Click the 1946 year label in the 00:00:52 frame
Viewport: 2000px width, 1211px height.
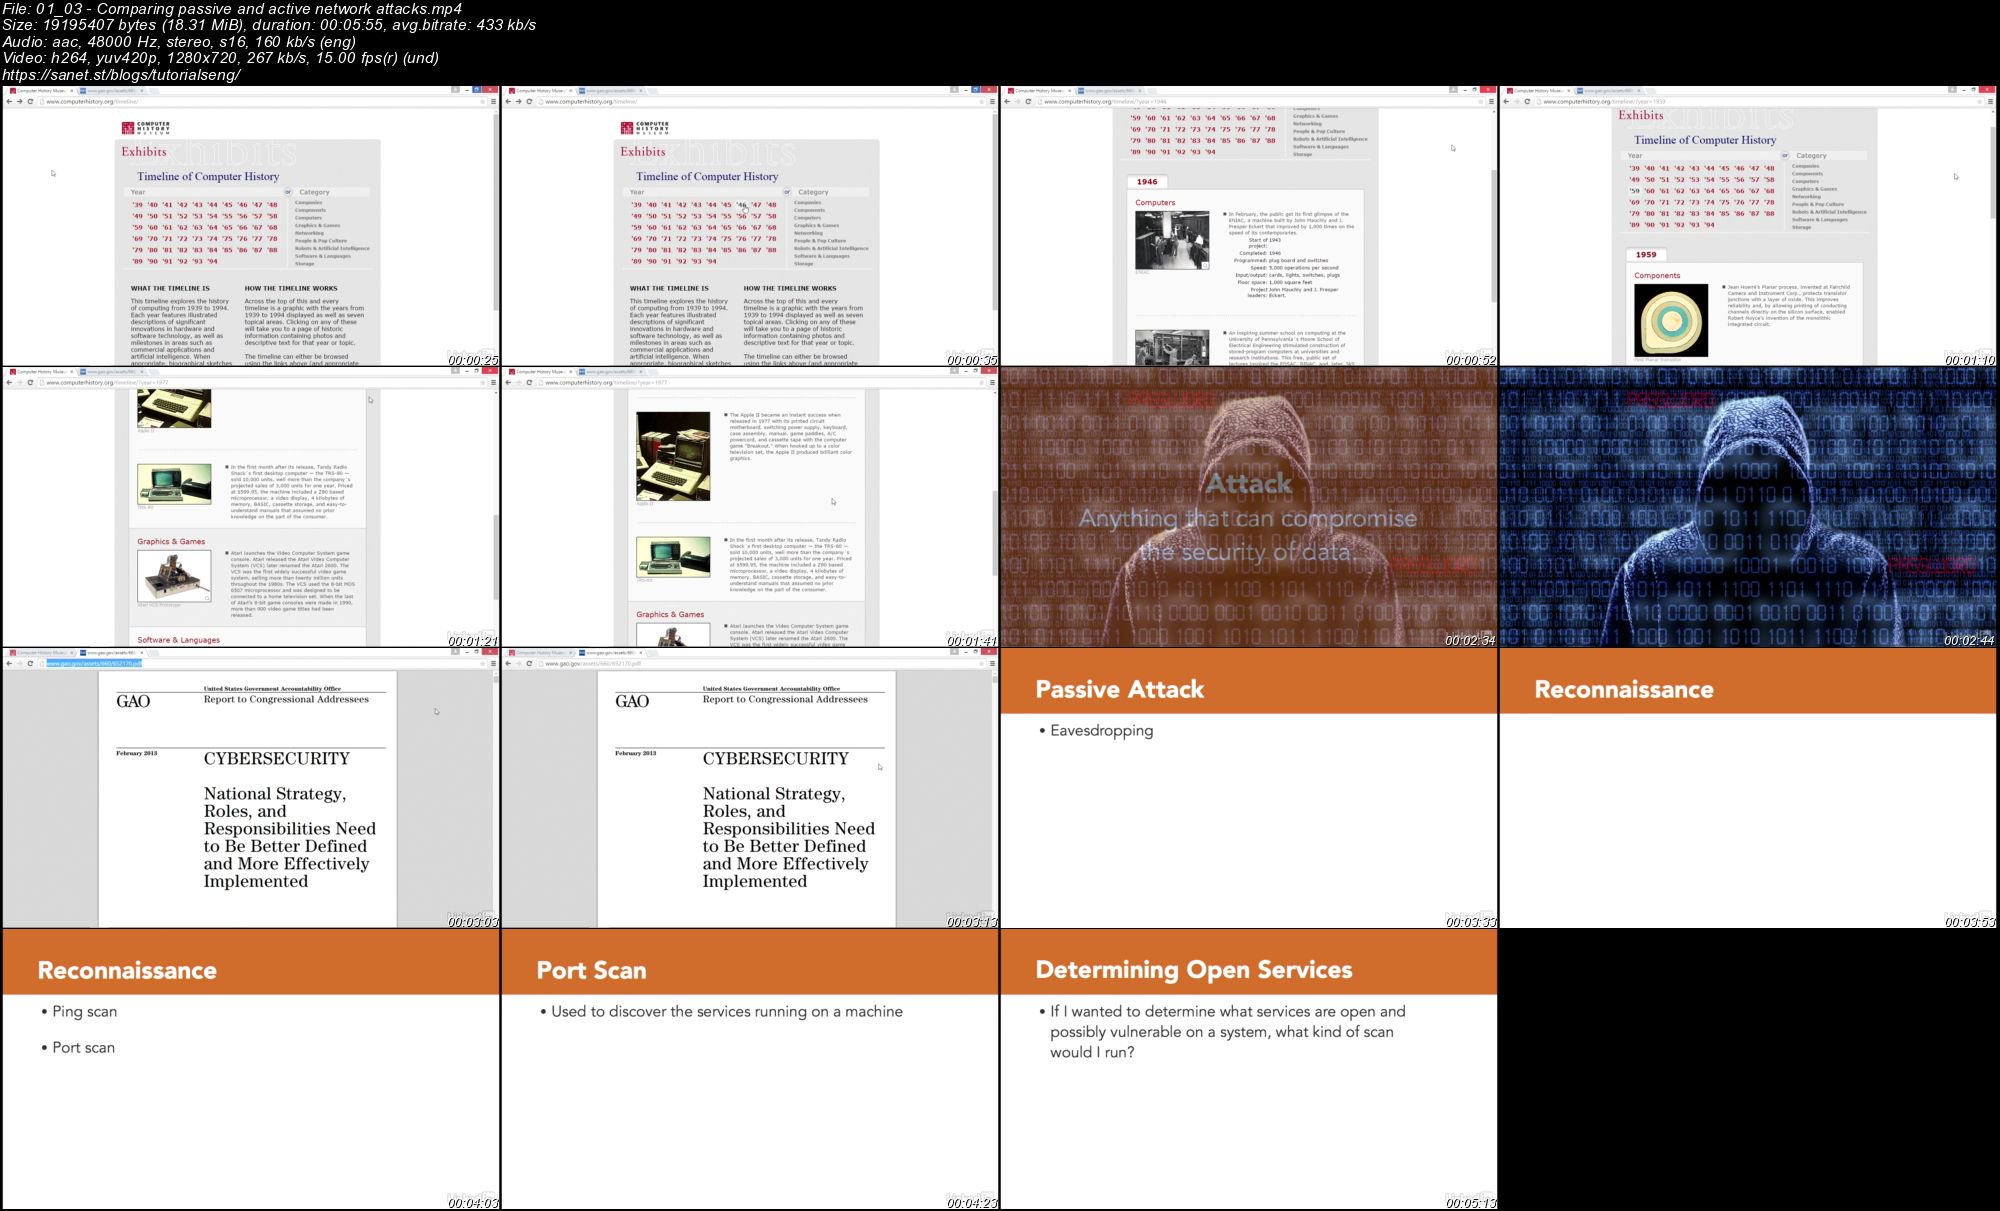(1147, 182)
